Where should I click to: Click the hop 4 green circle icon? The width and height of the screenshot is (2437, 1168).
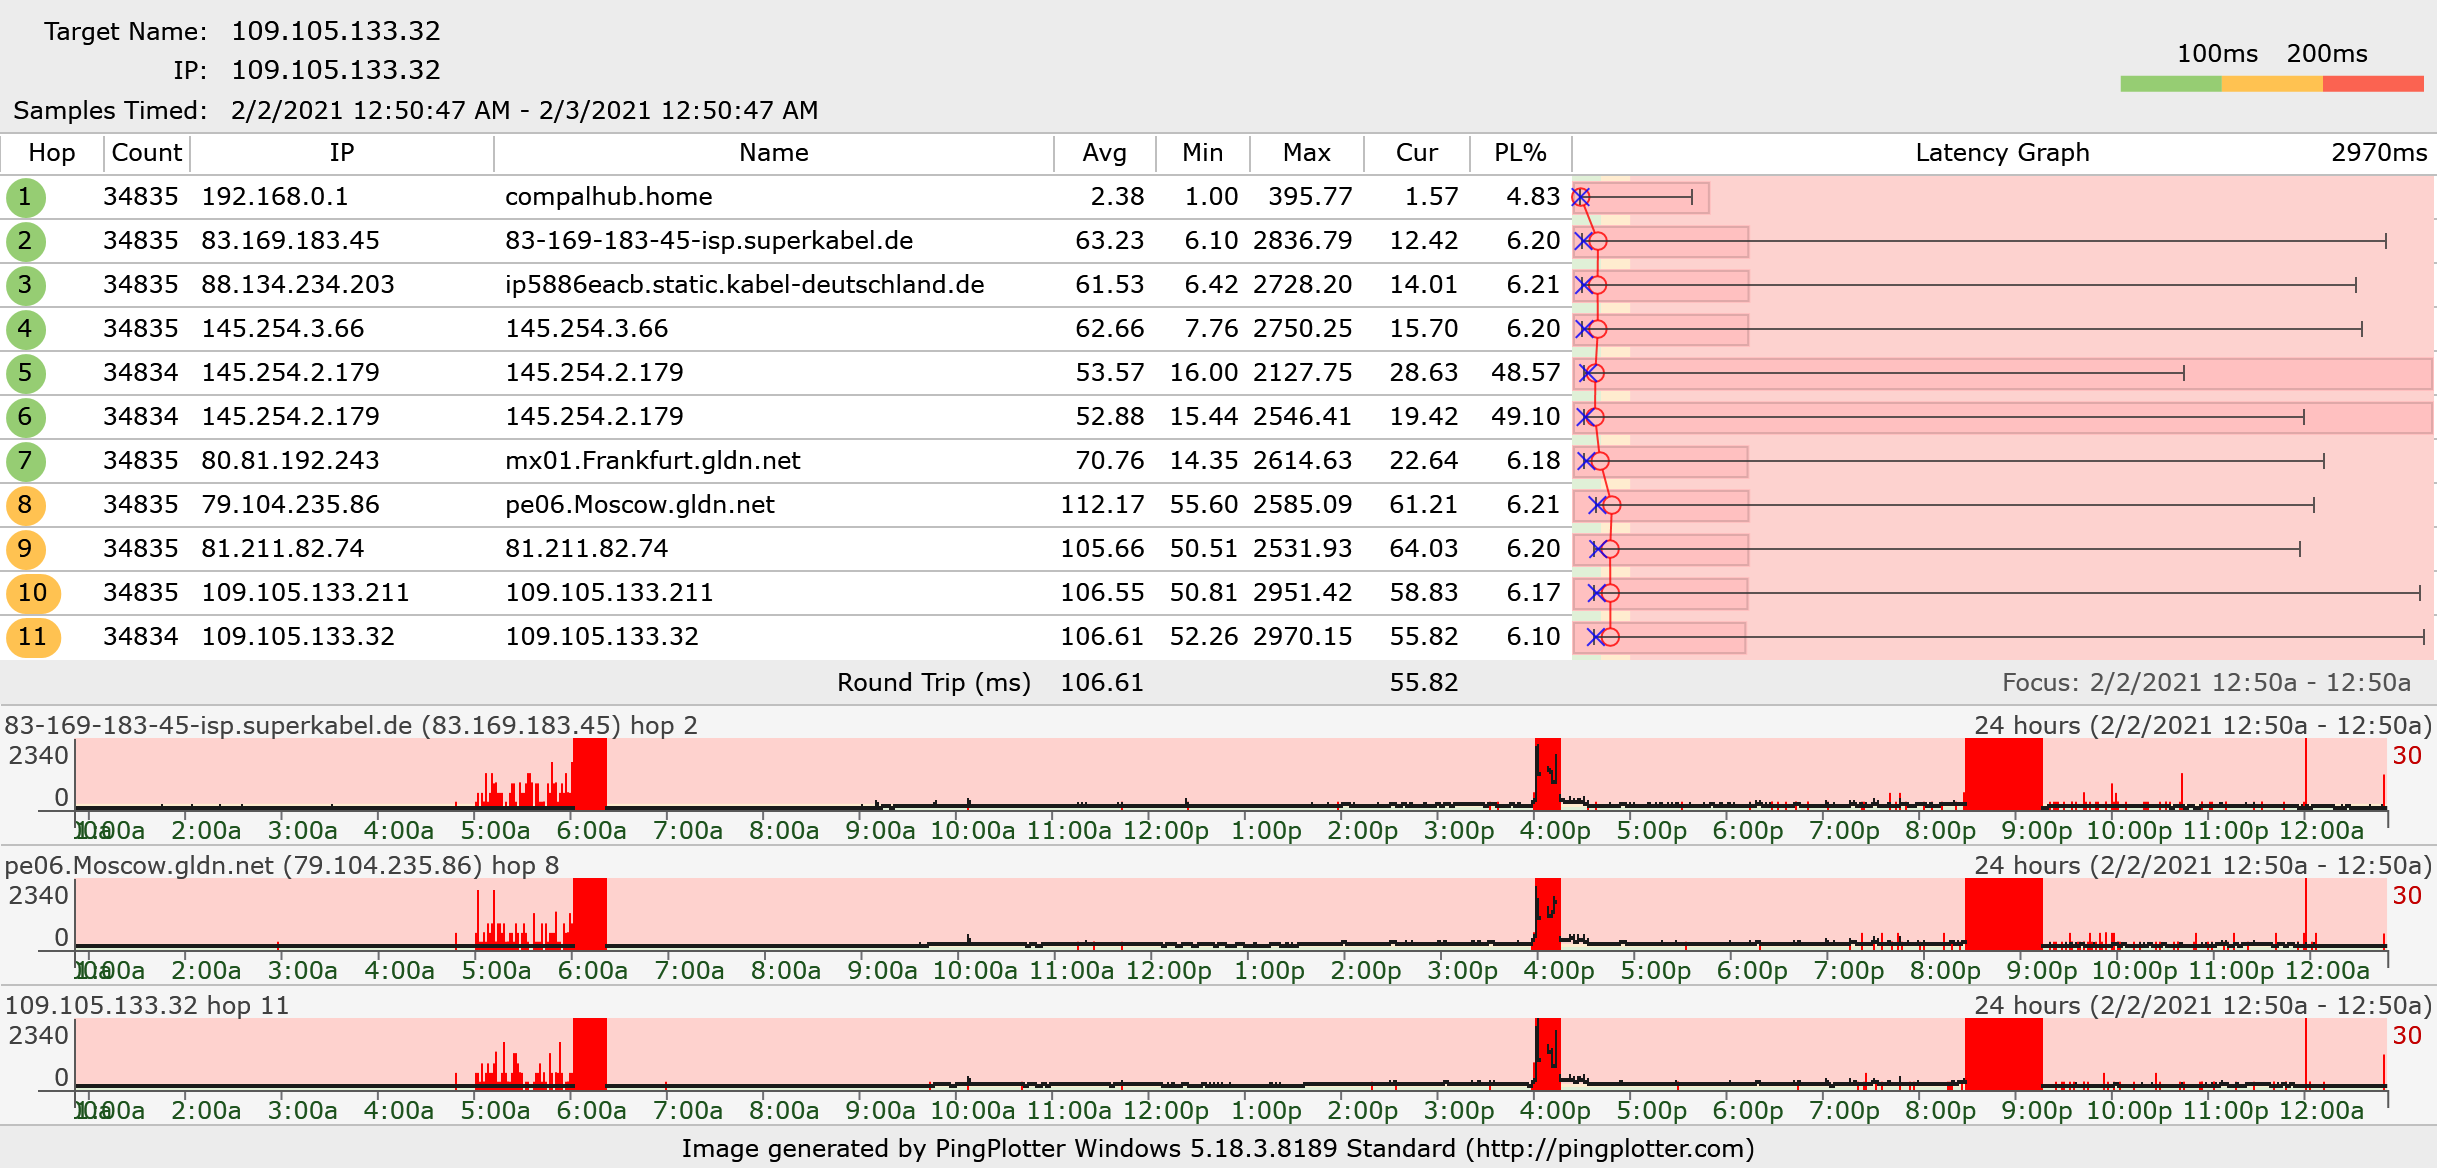point(25,329)
